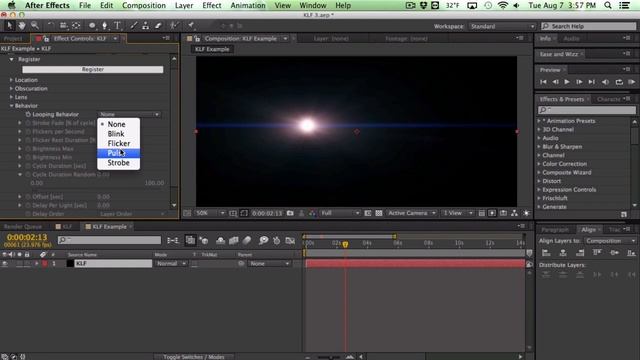
Task: Click the Register button
Action: 93,69
